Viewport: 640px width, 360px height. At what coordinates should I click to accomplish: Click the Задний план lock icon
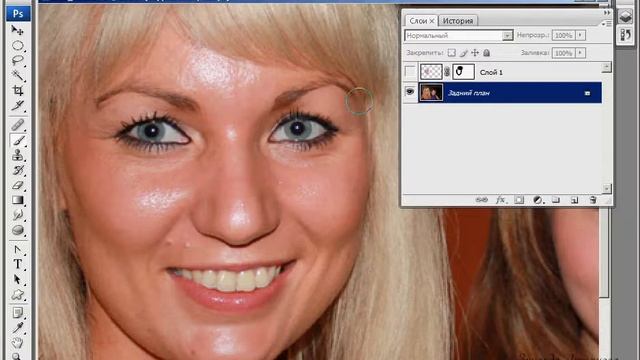(x=587, y=93)
